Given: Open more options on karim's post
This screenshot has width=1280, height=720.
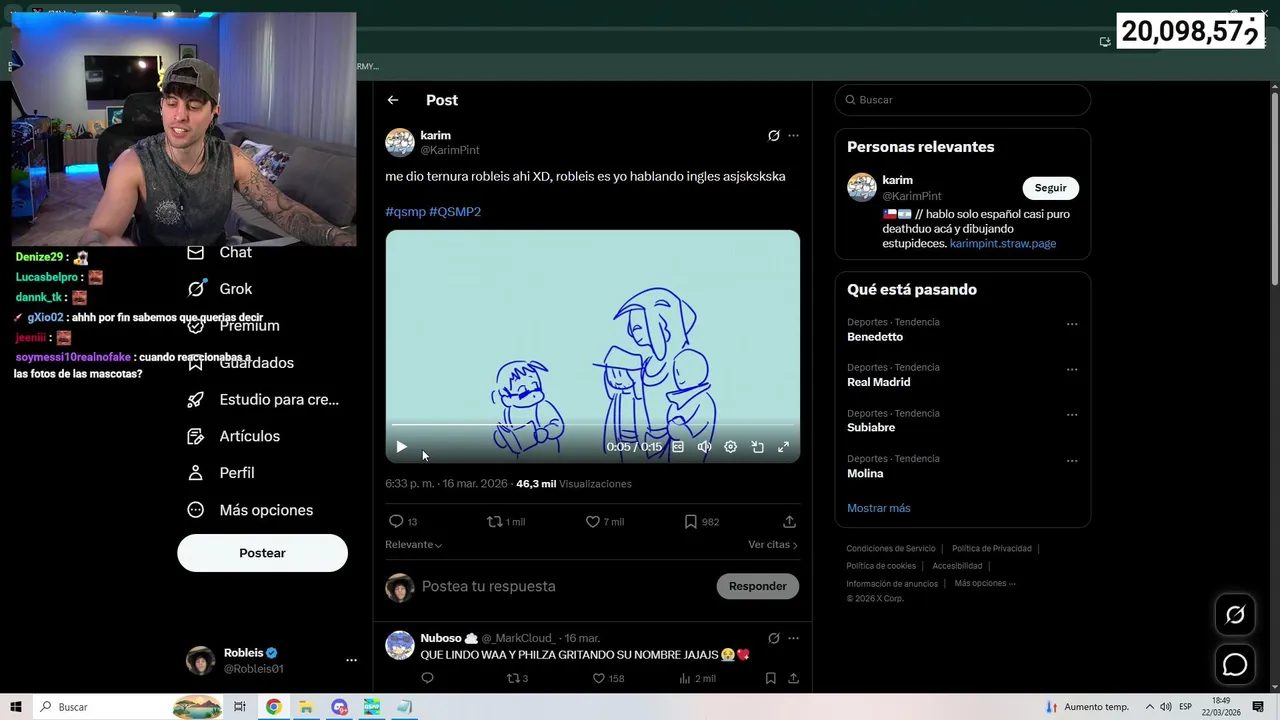Looking at the screenshot, I should coord(793,136).
